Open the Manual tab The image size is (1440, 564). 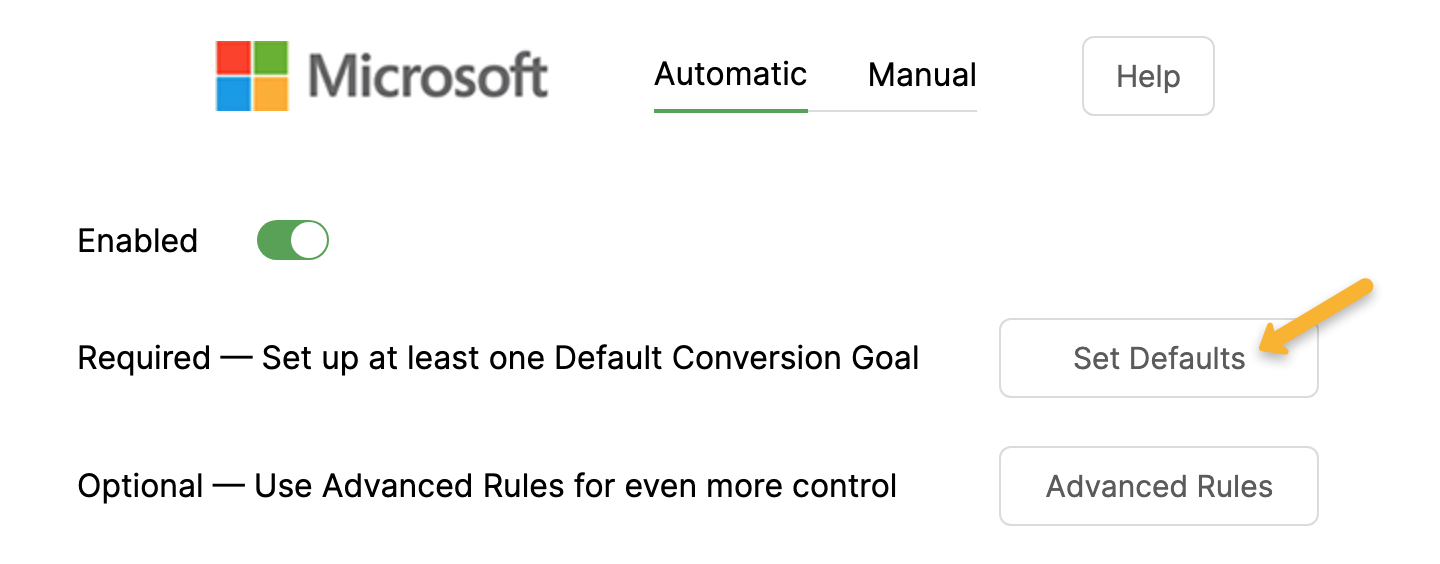pos(922,75)
